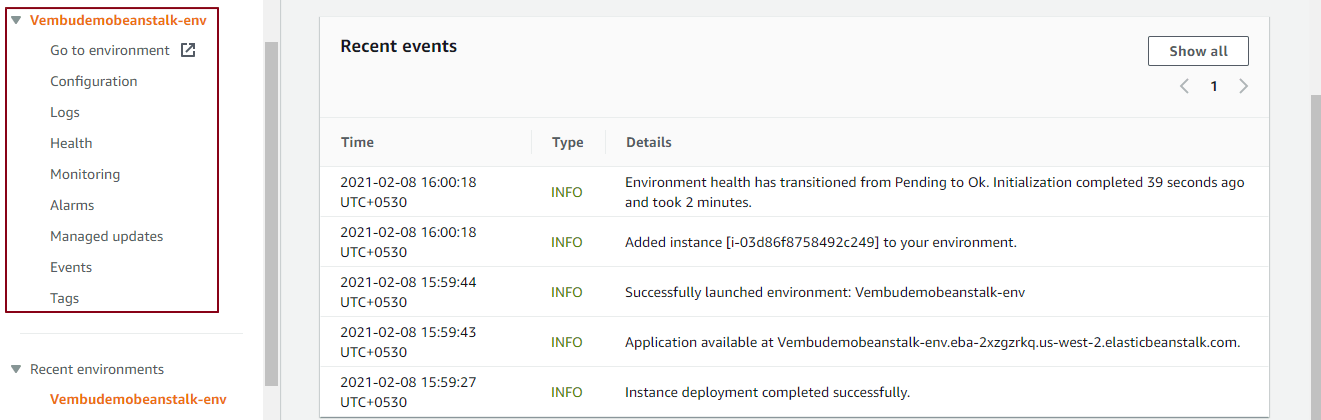Open Managed updates
The width and height of the screenshot is (1321, 420).
click(x=106, y=236)
